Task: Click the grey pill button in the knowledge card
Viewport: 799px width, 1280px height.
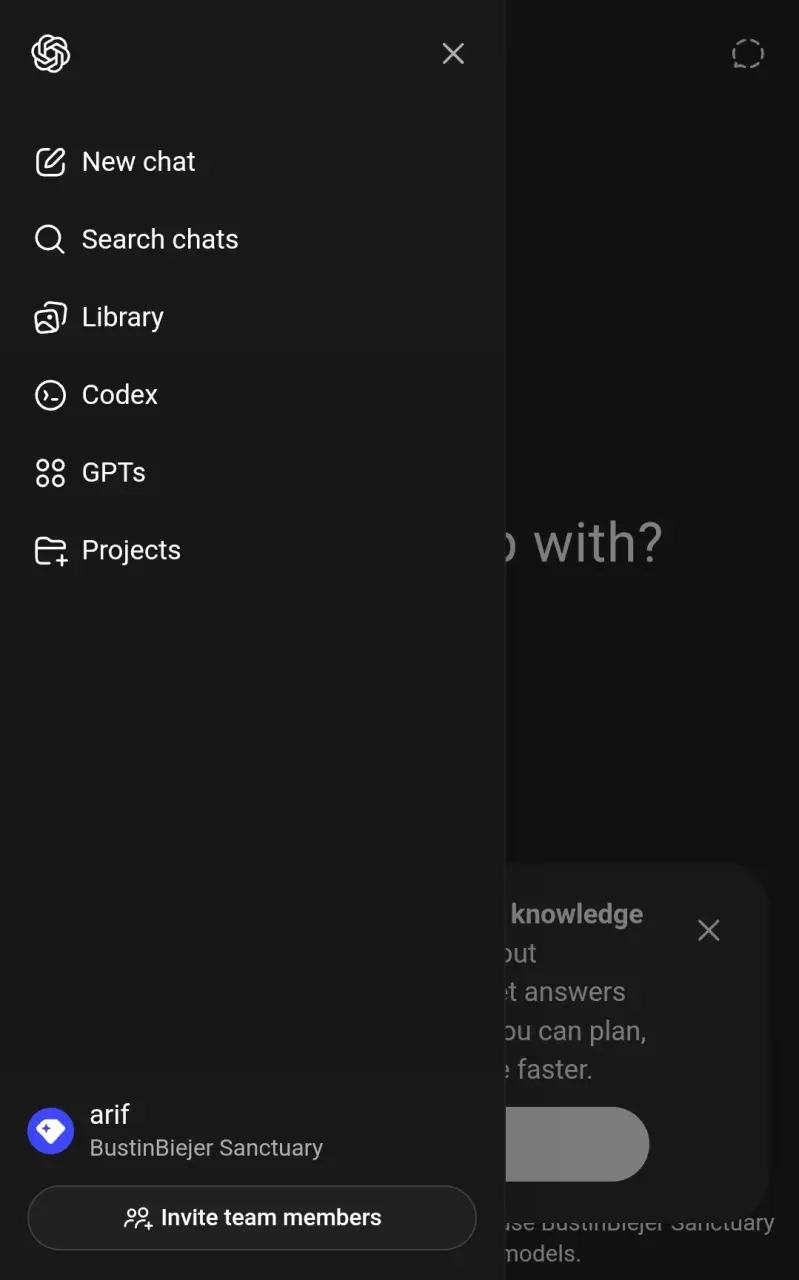Action: (x=577, y=1144)
